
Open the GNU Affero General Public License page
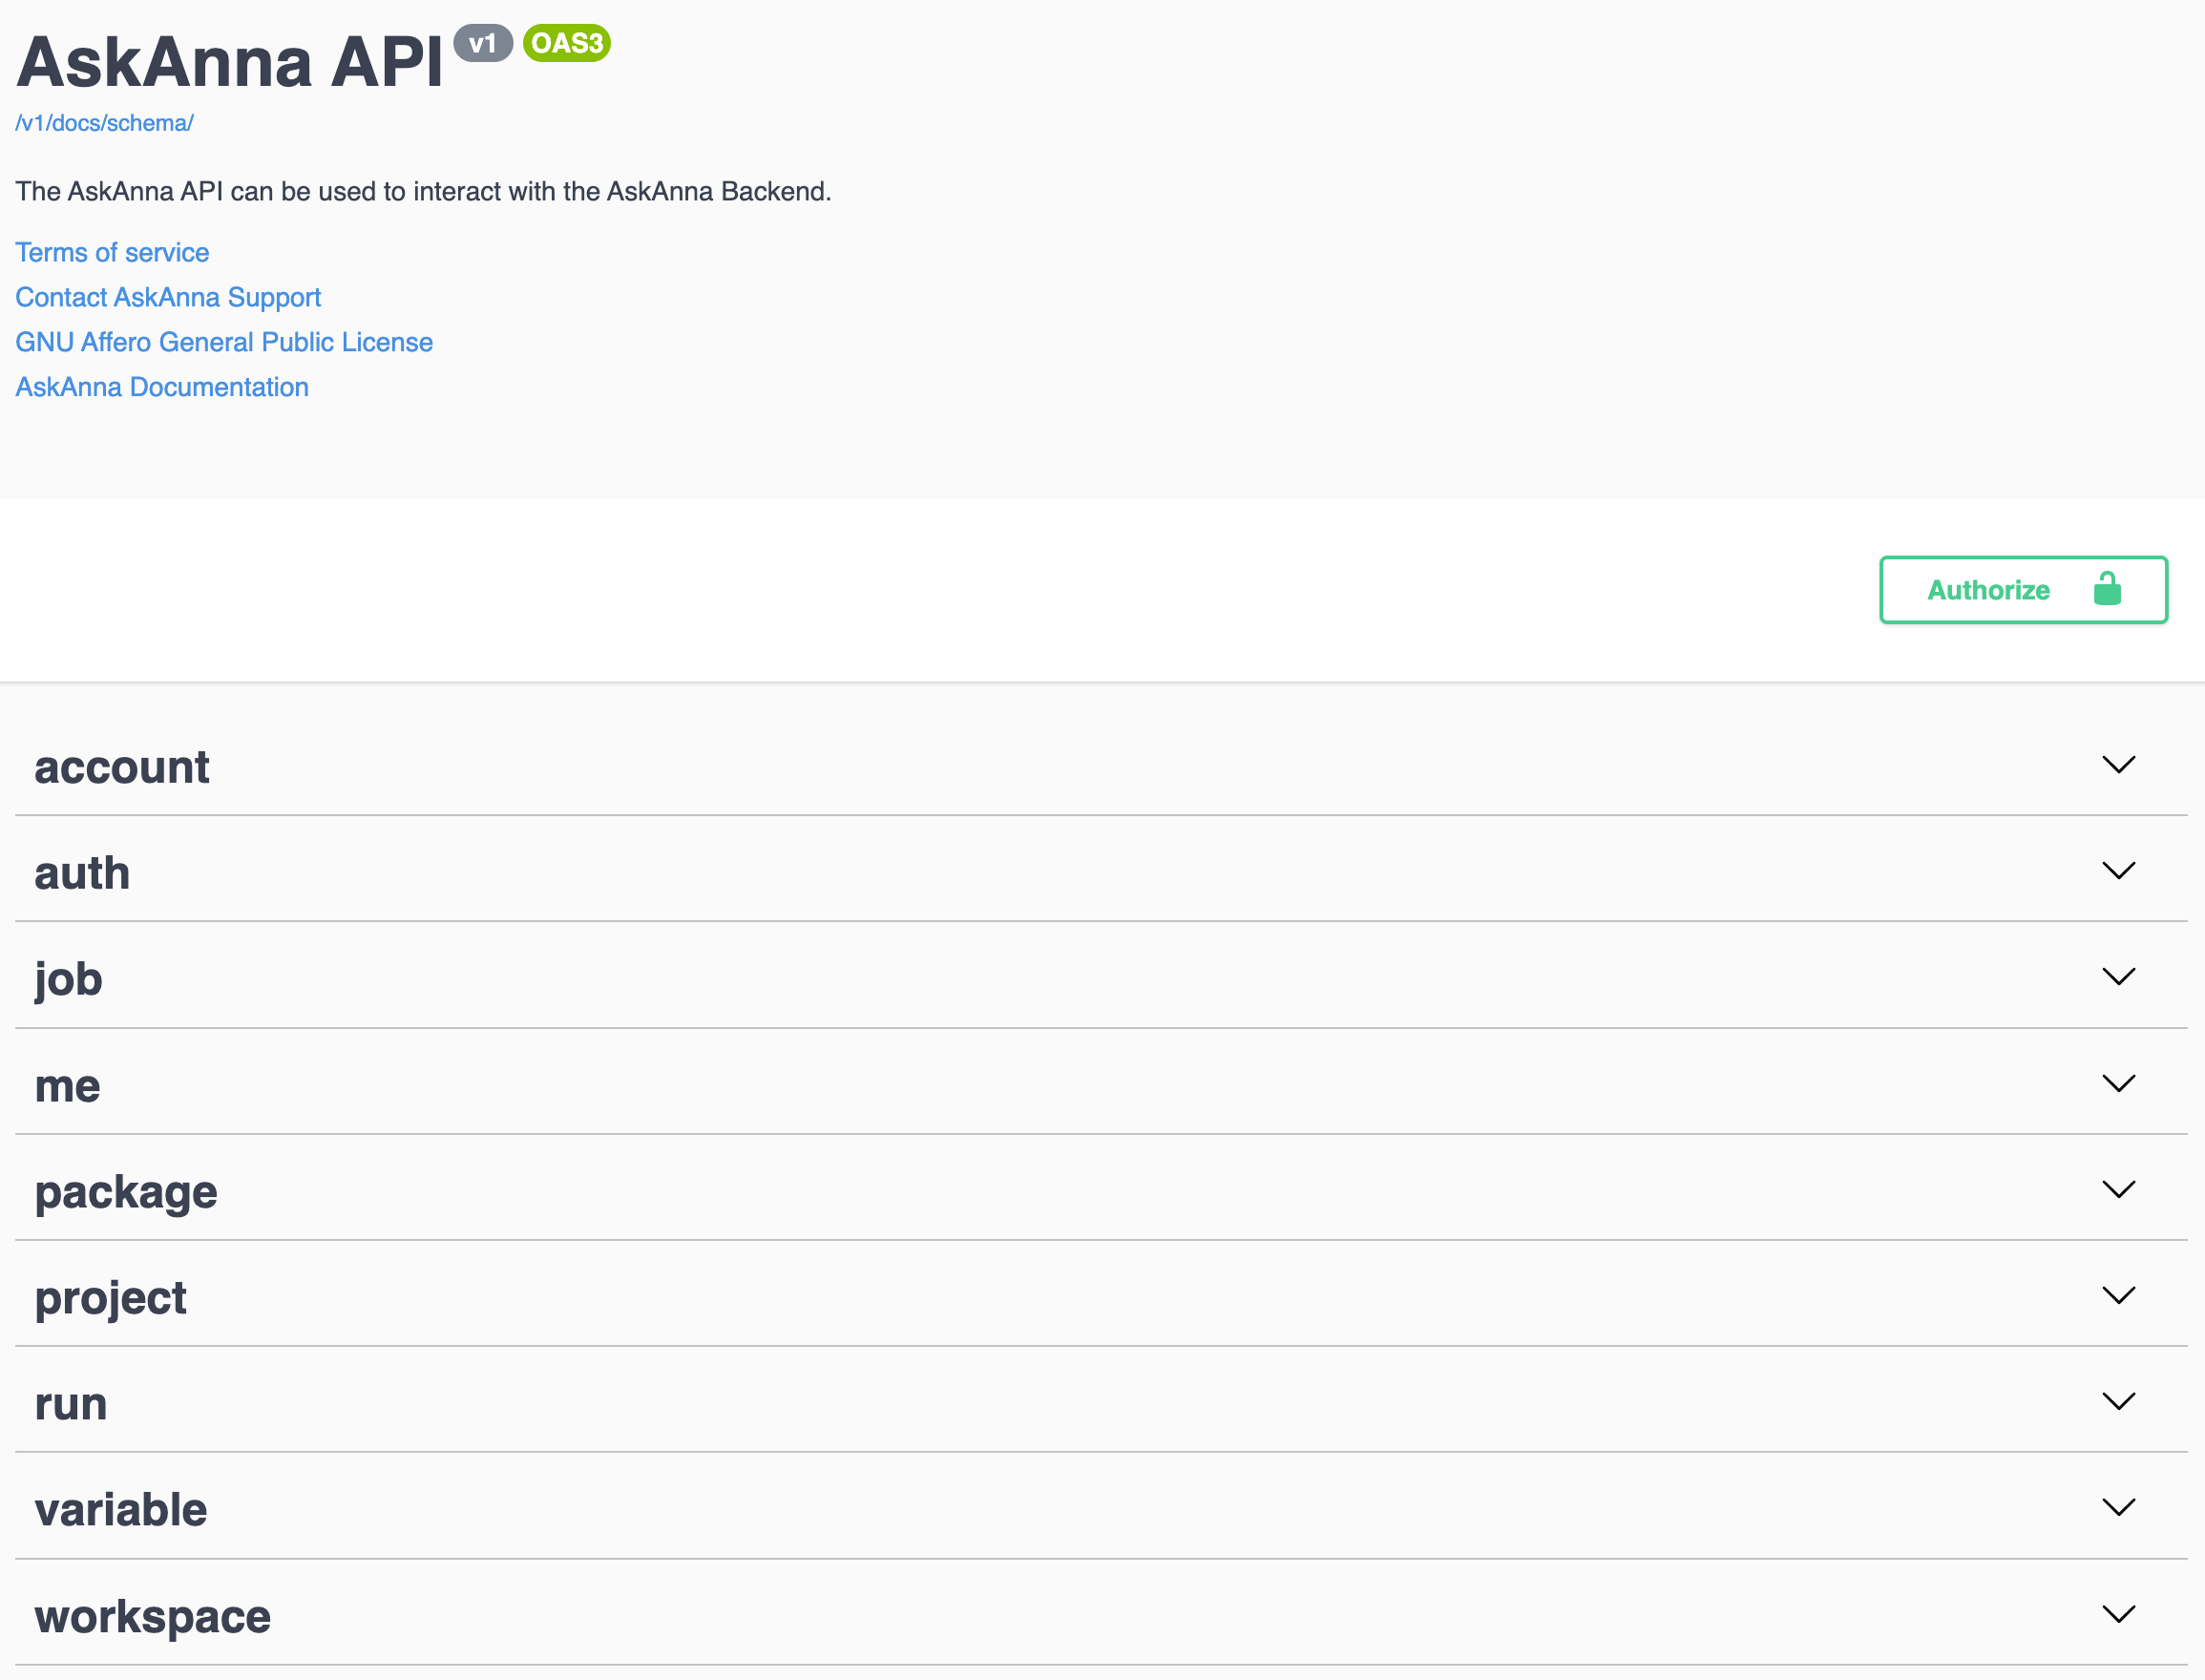coord(223,342)
